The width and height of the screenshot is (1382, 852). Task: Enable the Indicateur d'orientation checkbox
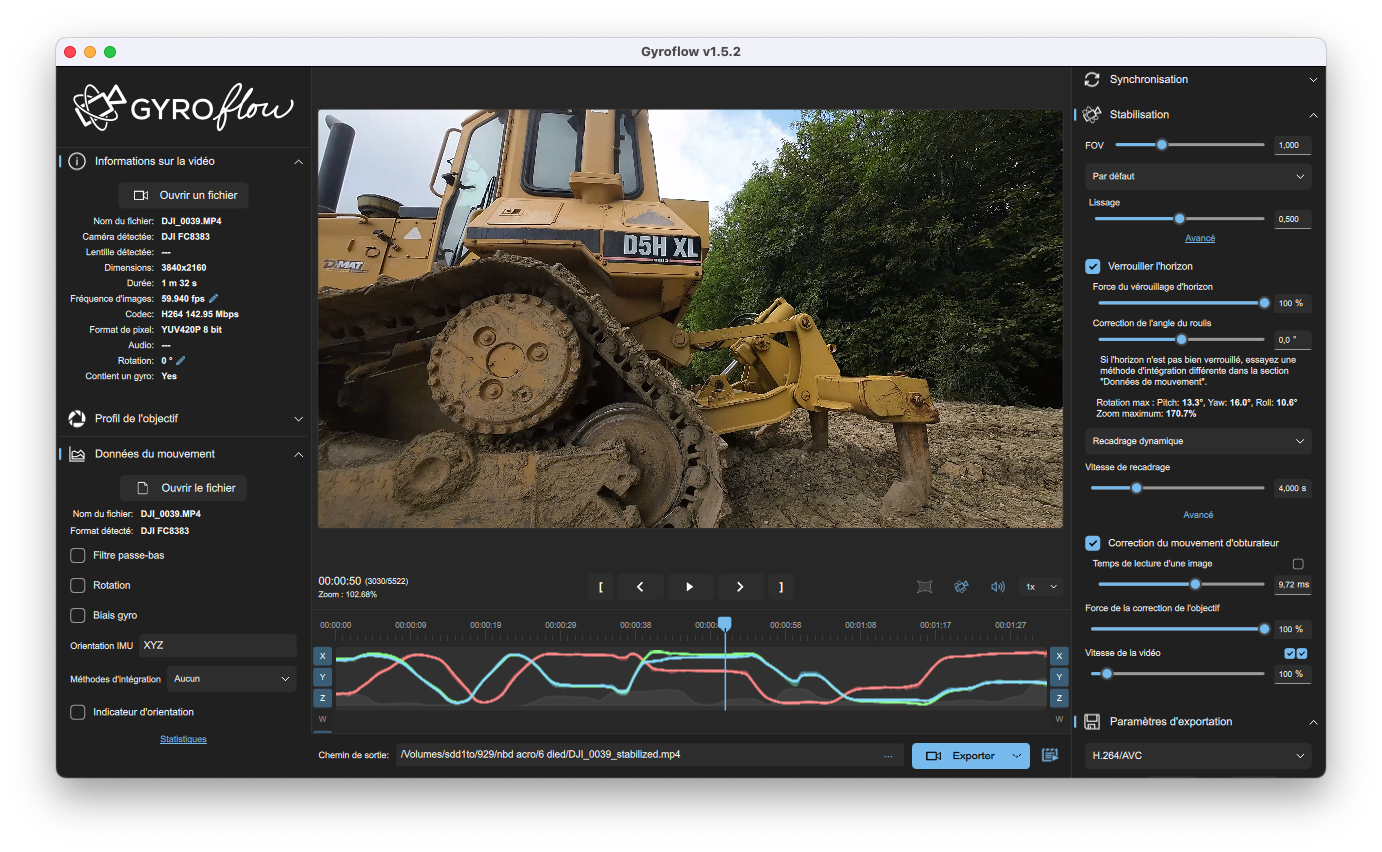tap(77, 712)
